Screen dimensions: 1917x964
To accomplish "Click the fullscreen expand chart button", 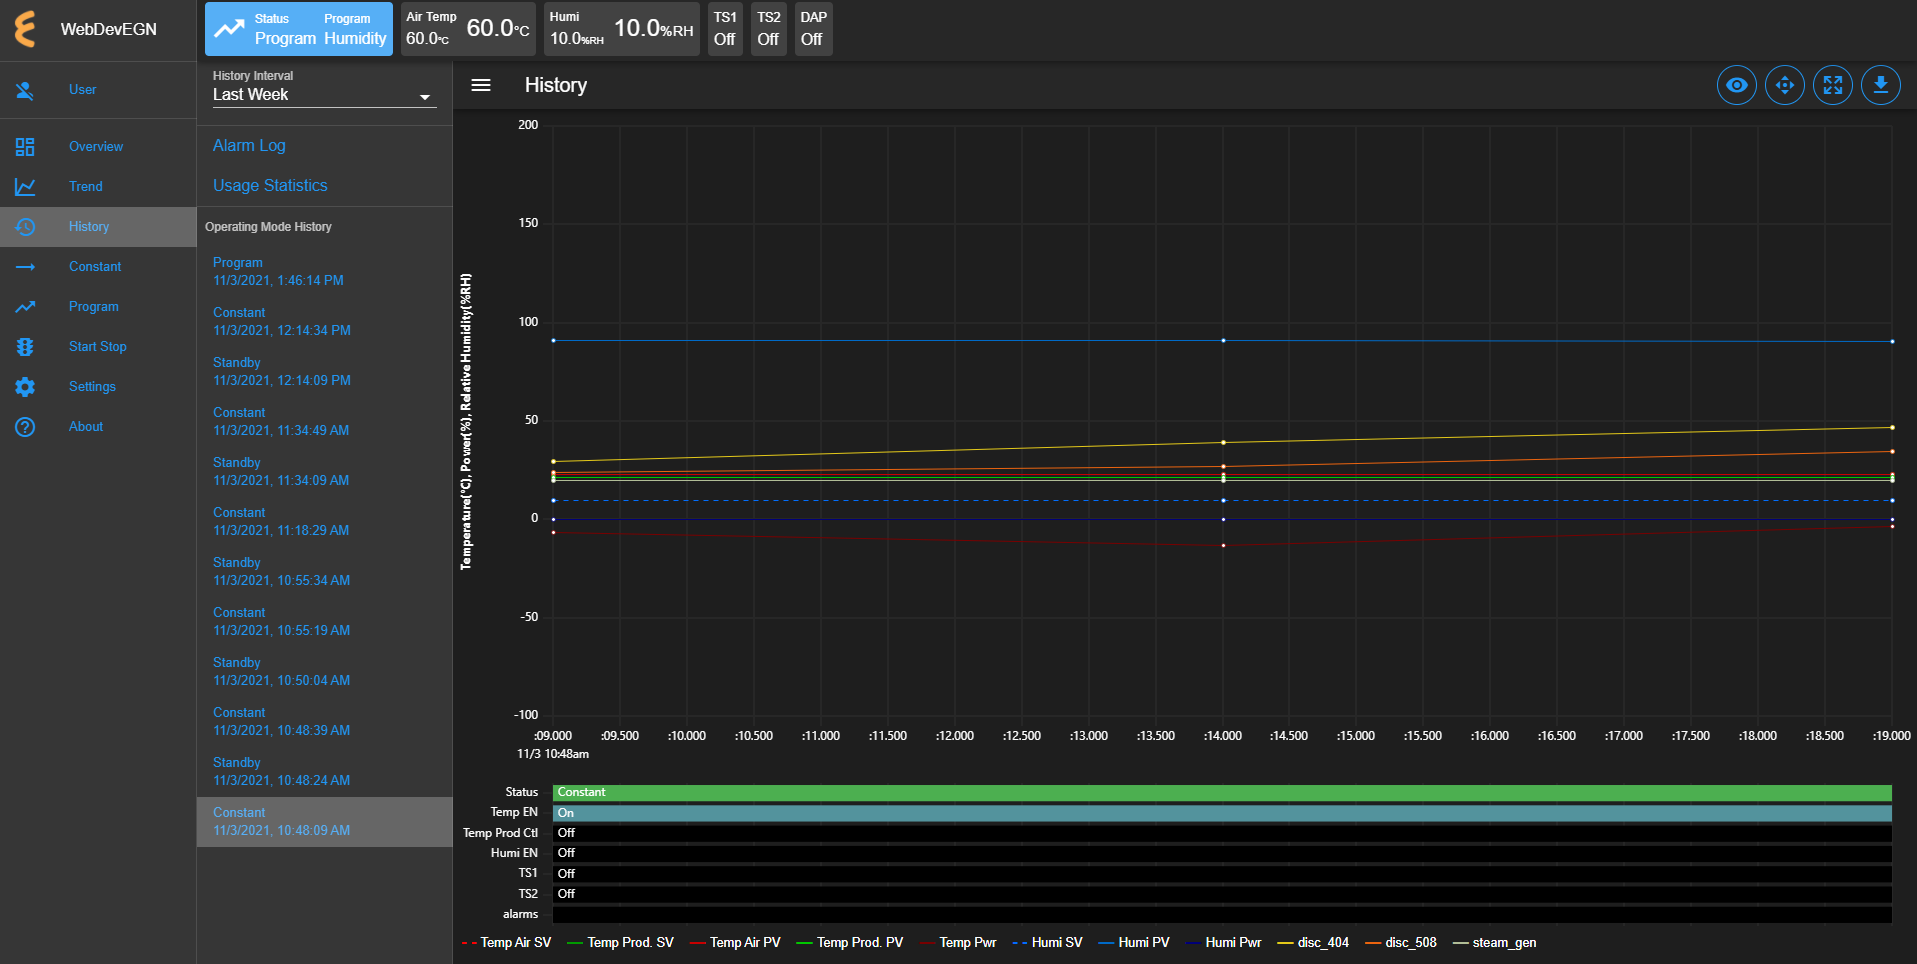I will click(x=1833, y=85).
